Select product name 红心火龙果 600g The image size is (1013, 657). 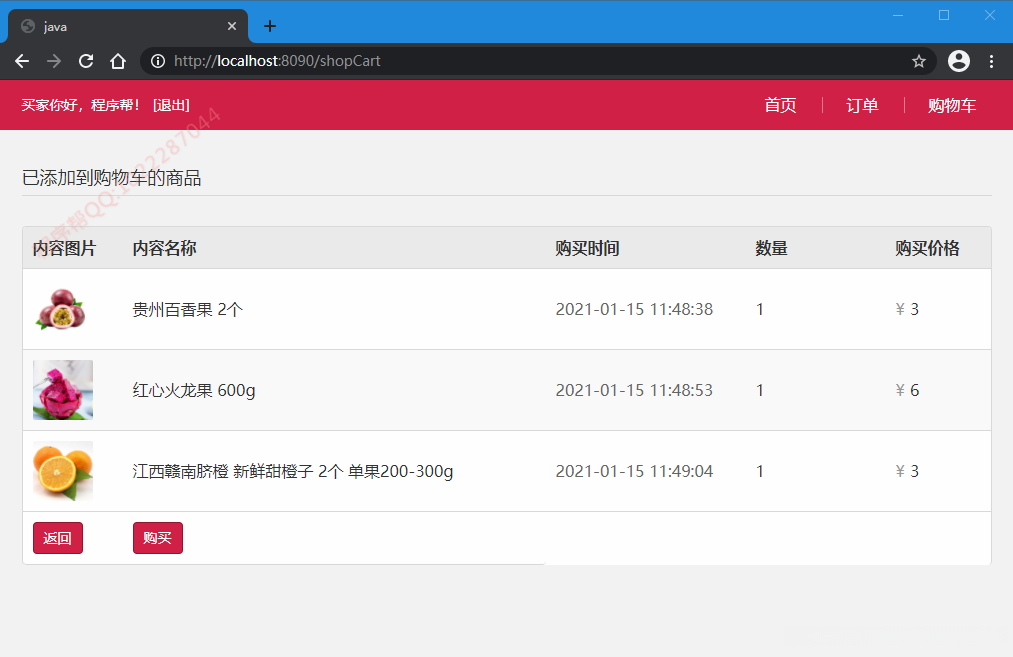[x=194, y=390]
